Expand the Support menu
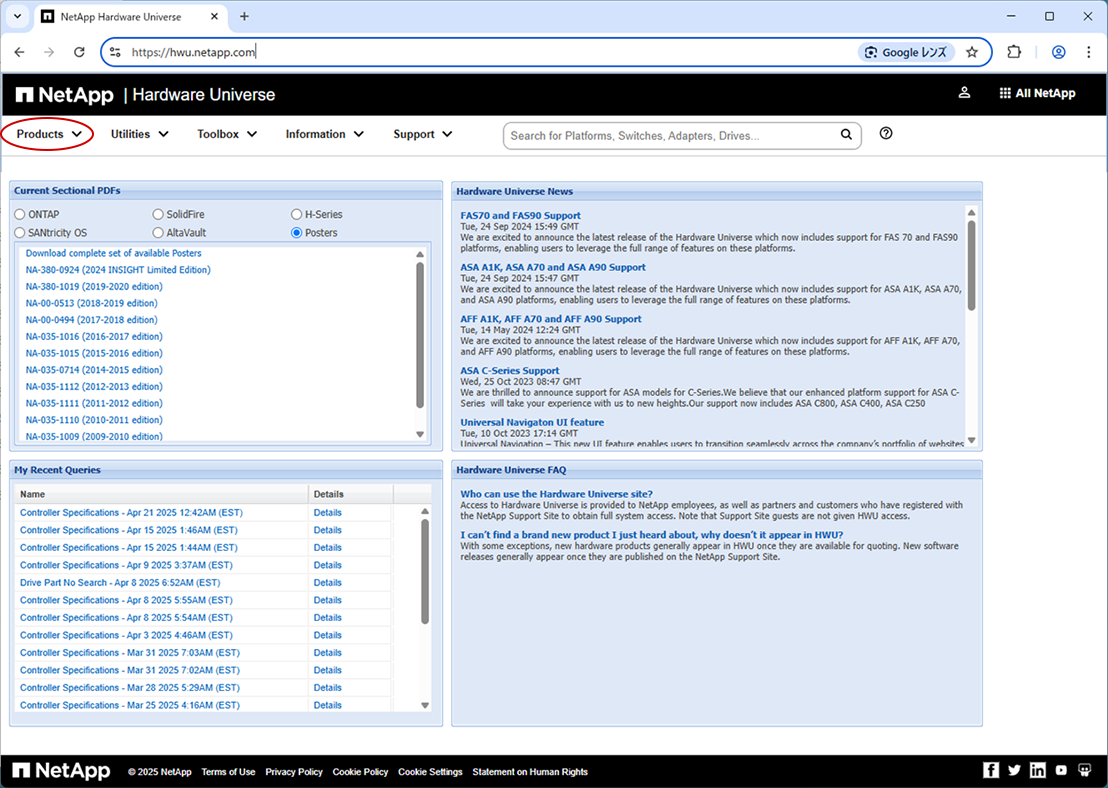1108x788 pixels. pyautogui.click(x=423, y=134)
